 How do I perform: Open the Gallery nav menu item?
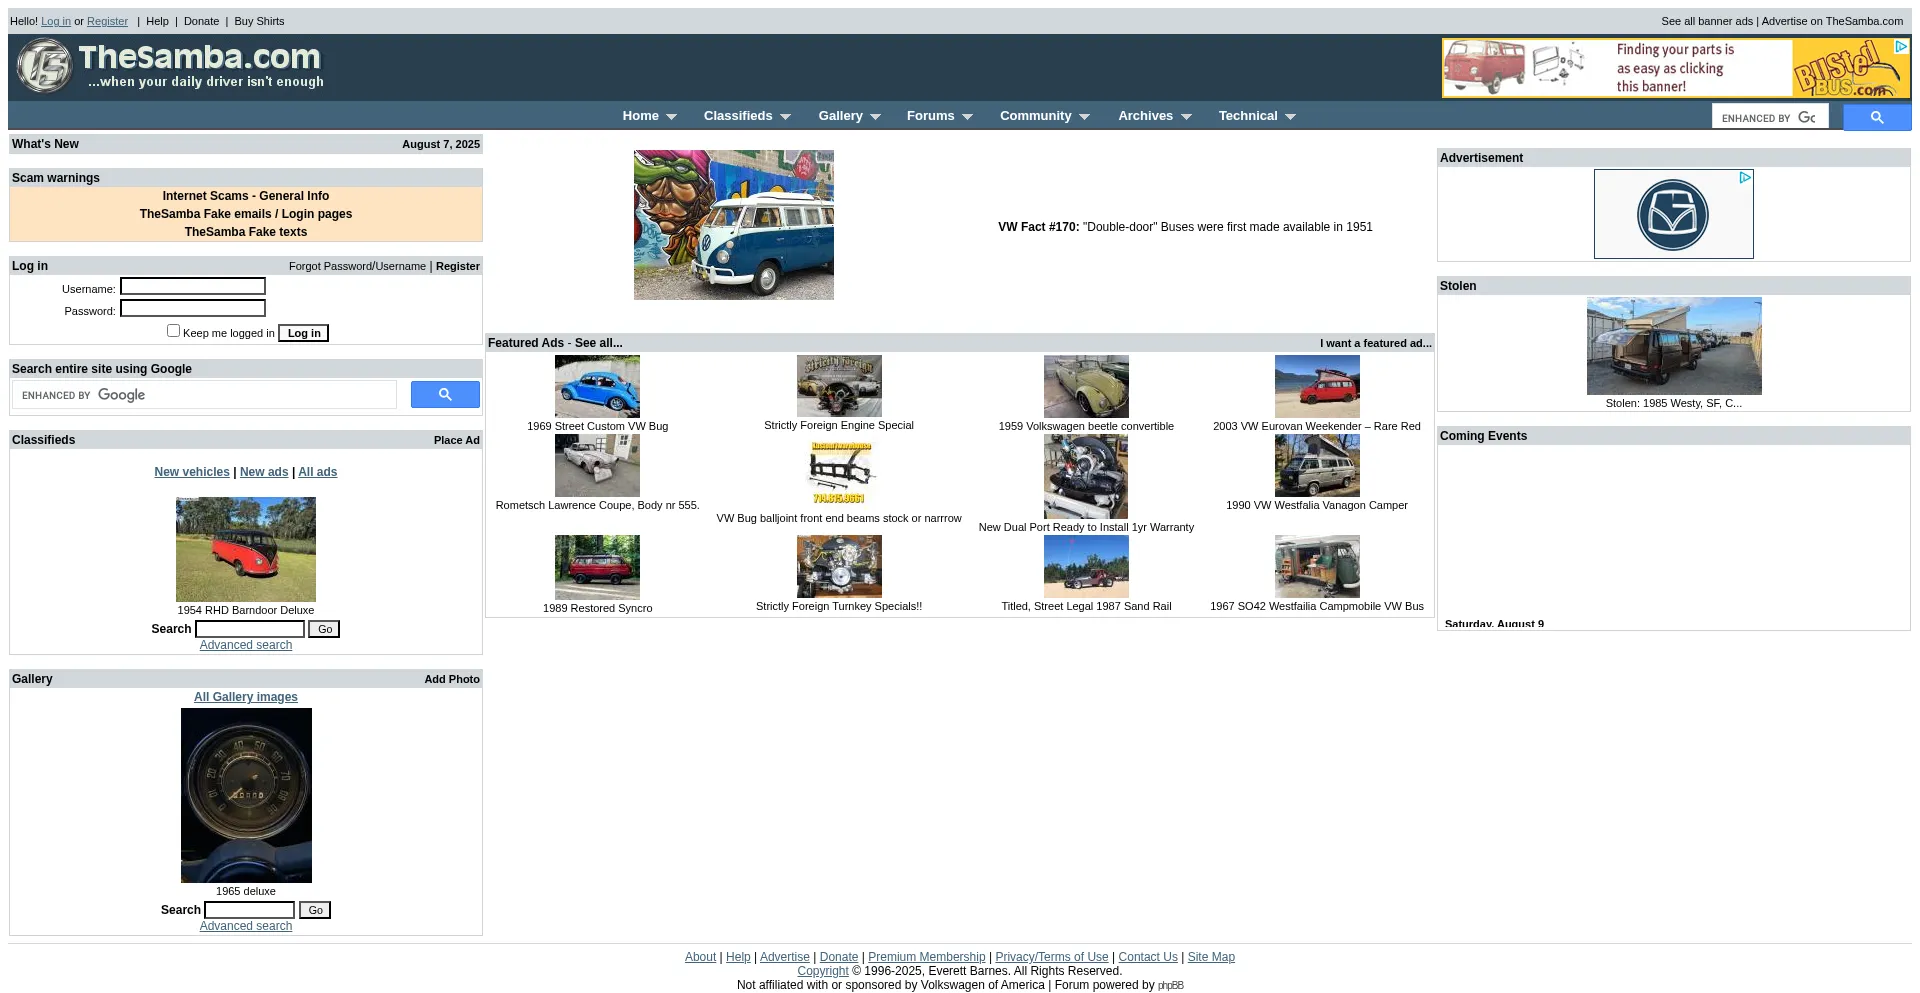click(840, 116)
